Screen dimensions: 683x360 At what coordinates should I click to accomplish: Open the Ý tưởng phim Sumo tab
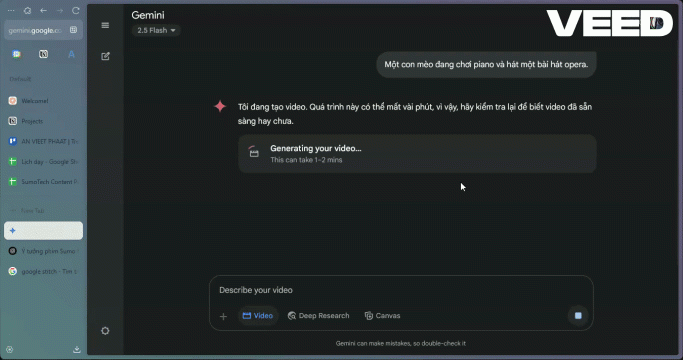(43, 251)
